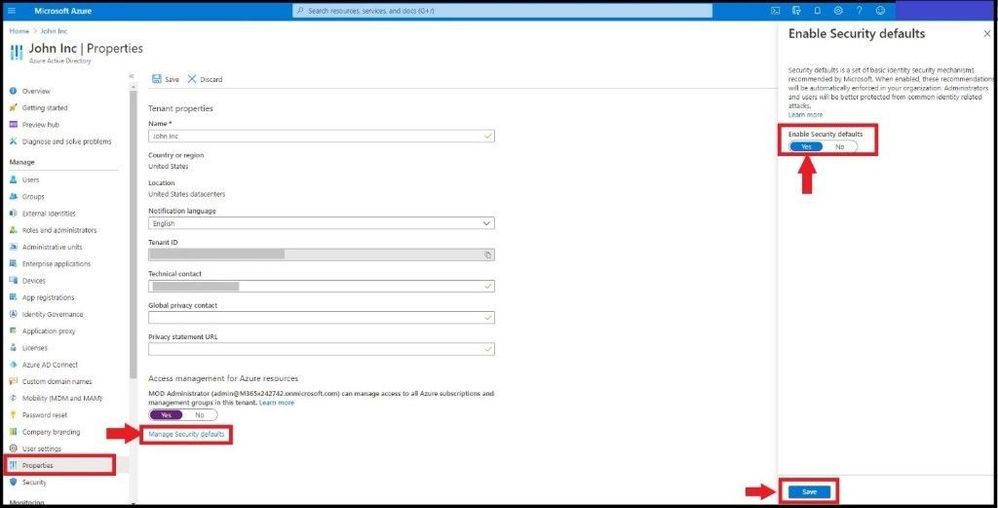Set Enable Security defaults to Yes
The height and width of the screenshot is (508, 998).
(x=806, y=147)
